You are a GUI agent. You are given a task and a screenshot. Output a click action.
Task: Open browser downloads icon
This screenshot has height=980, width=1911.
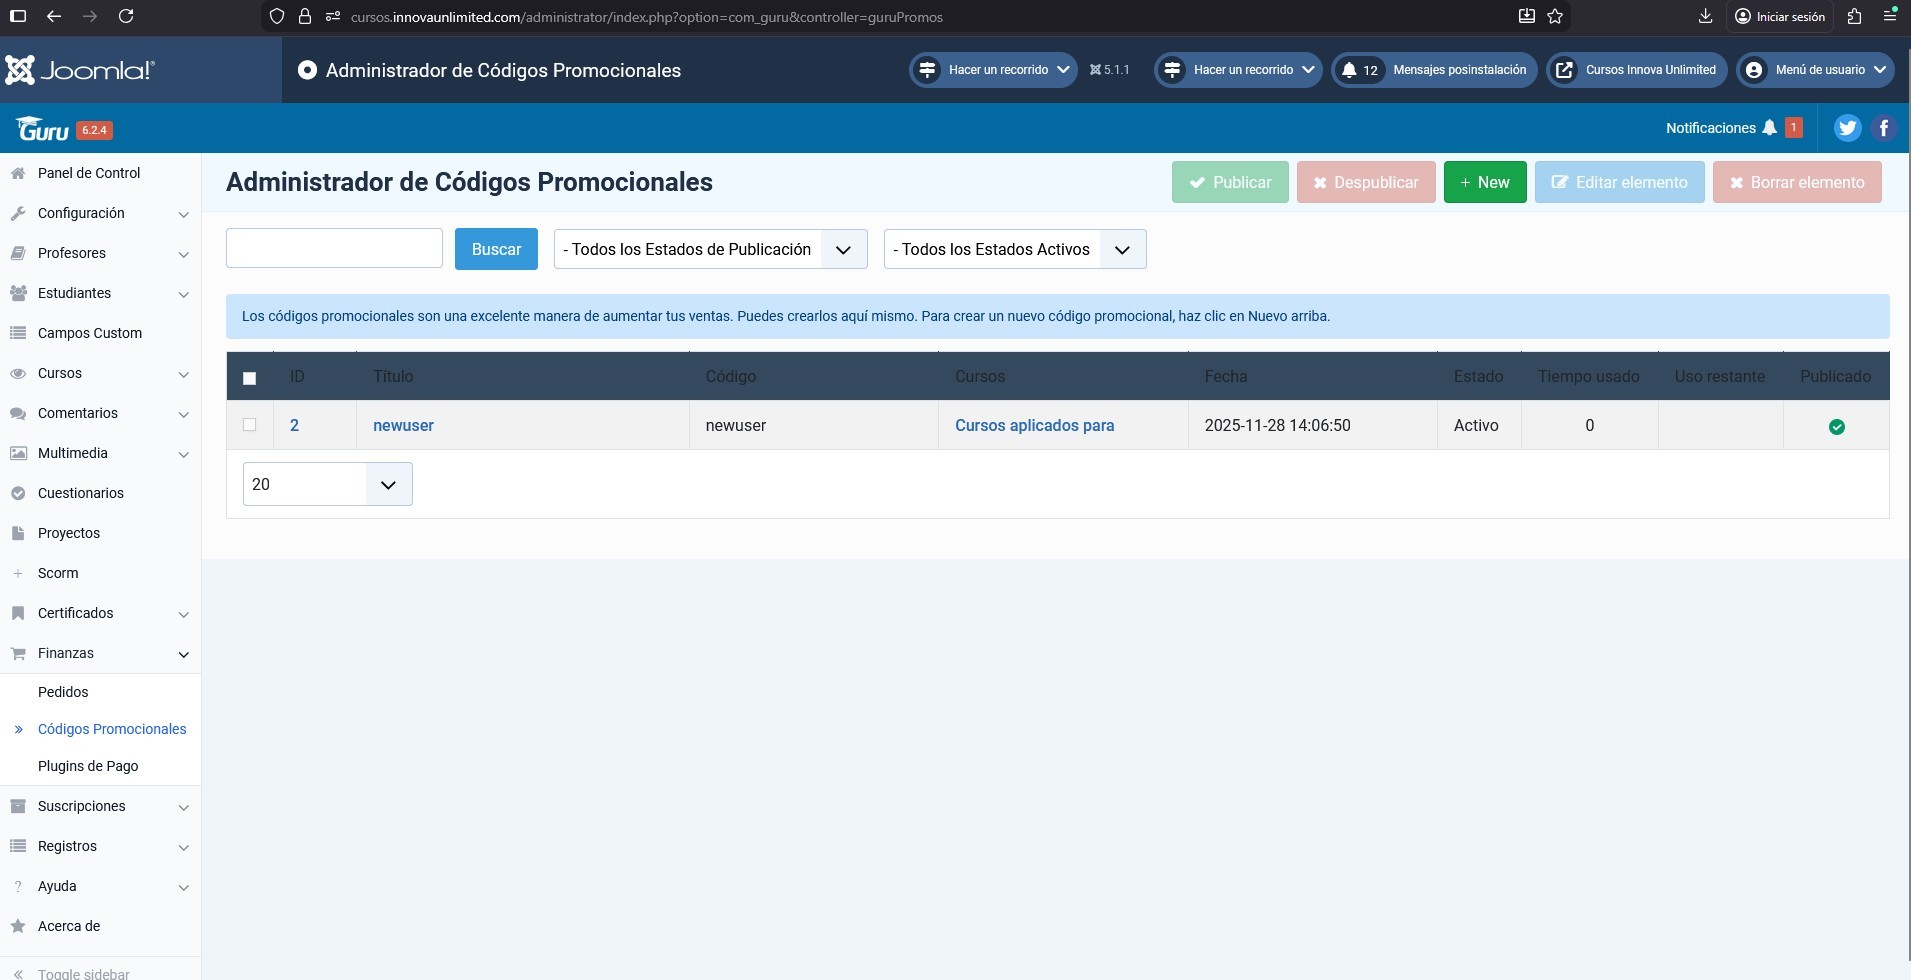point(1705,16)
